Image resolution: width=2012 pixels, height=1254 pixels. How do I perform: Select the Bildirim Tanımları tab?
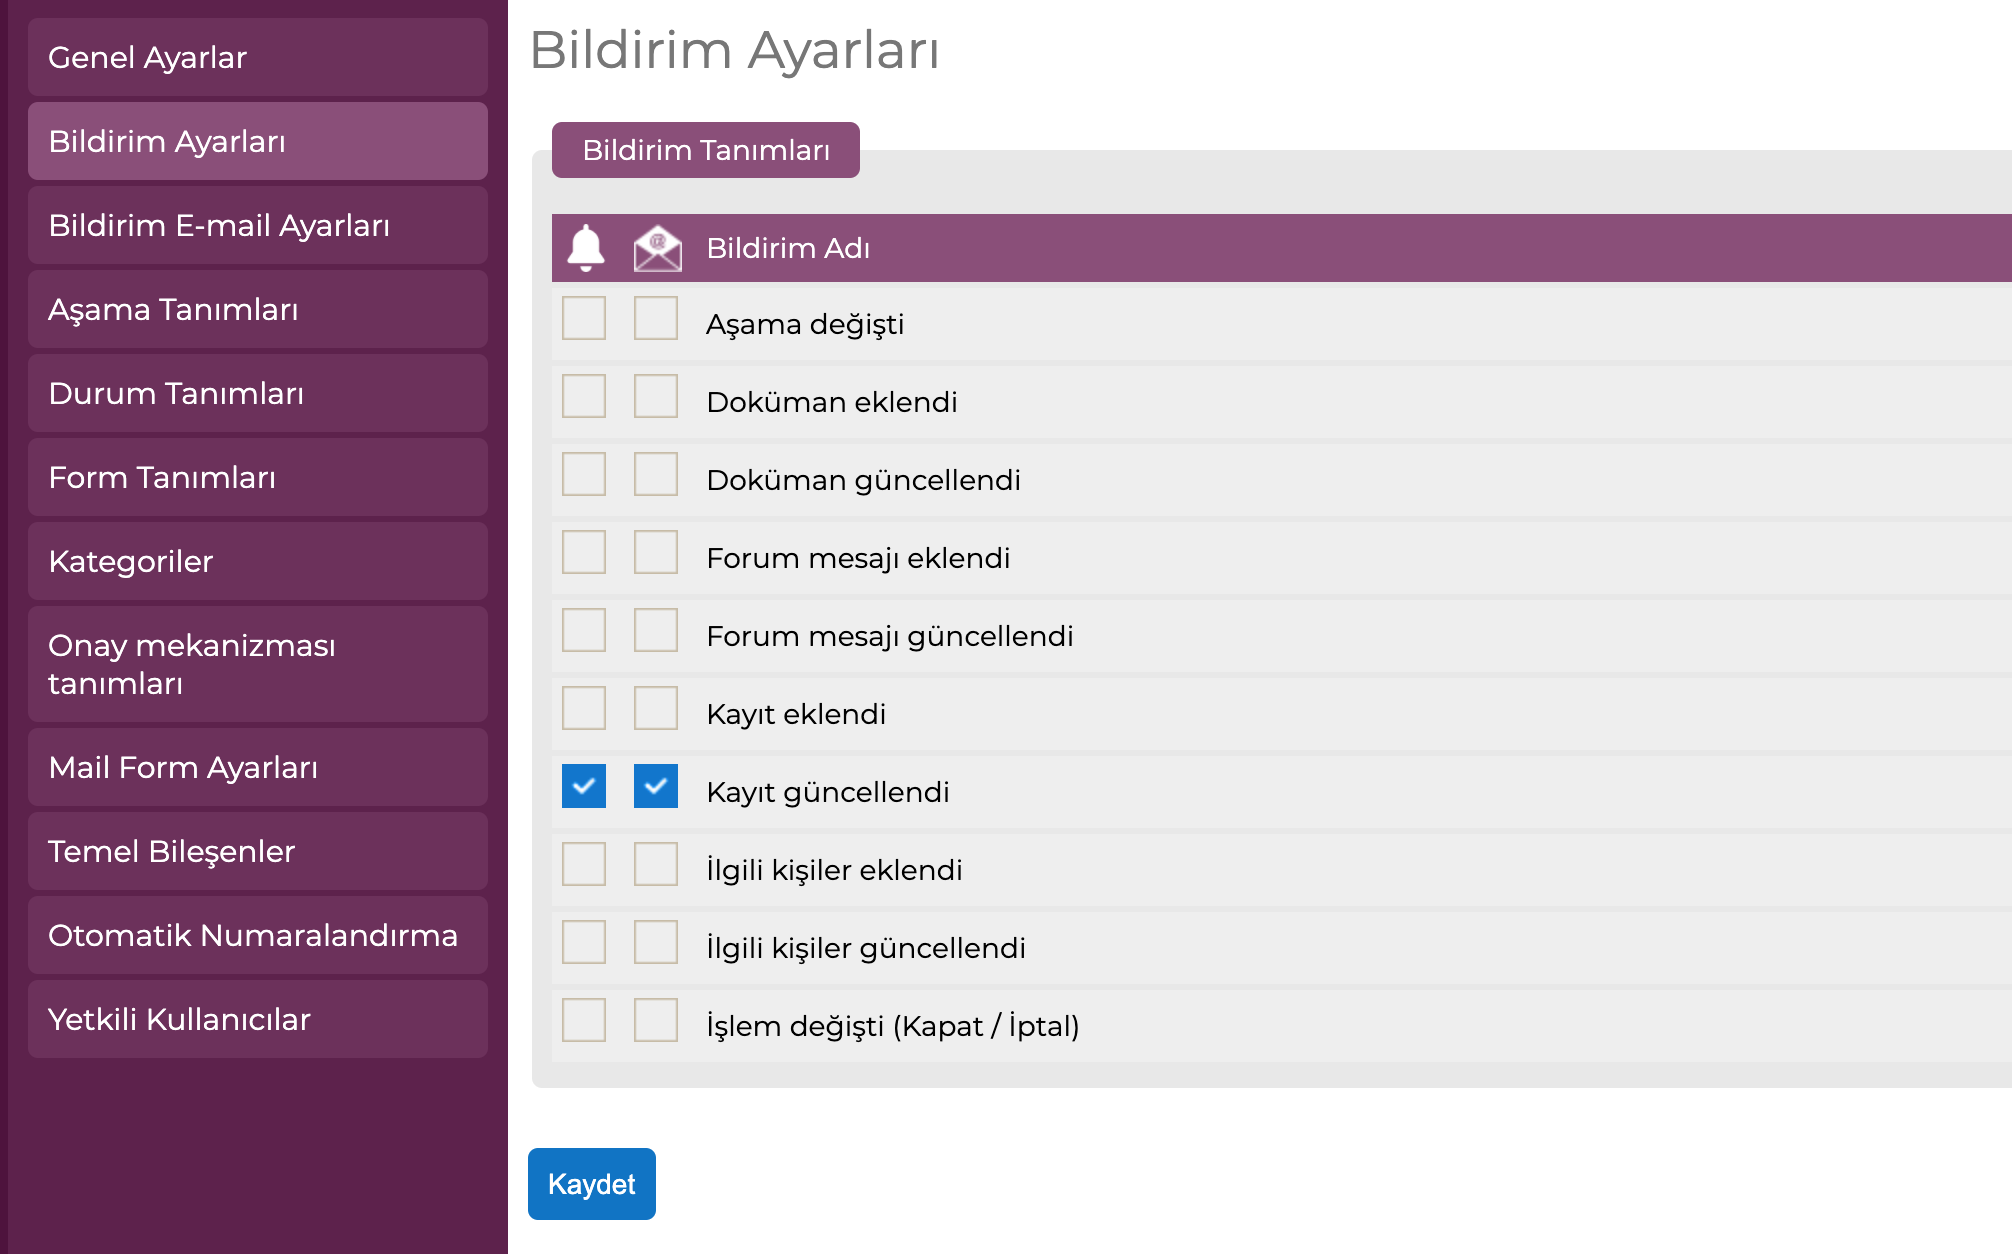(706, 150)
